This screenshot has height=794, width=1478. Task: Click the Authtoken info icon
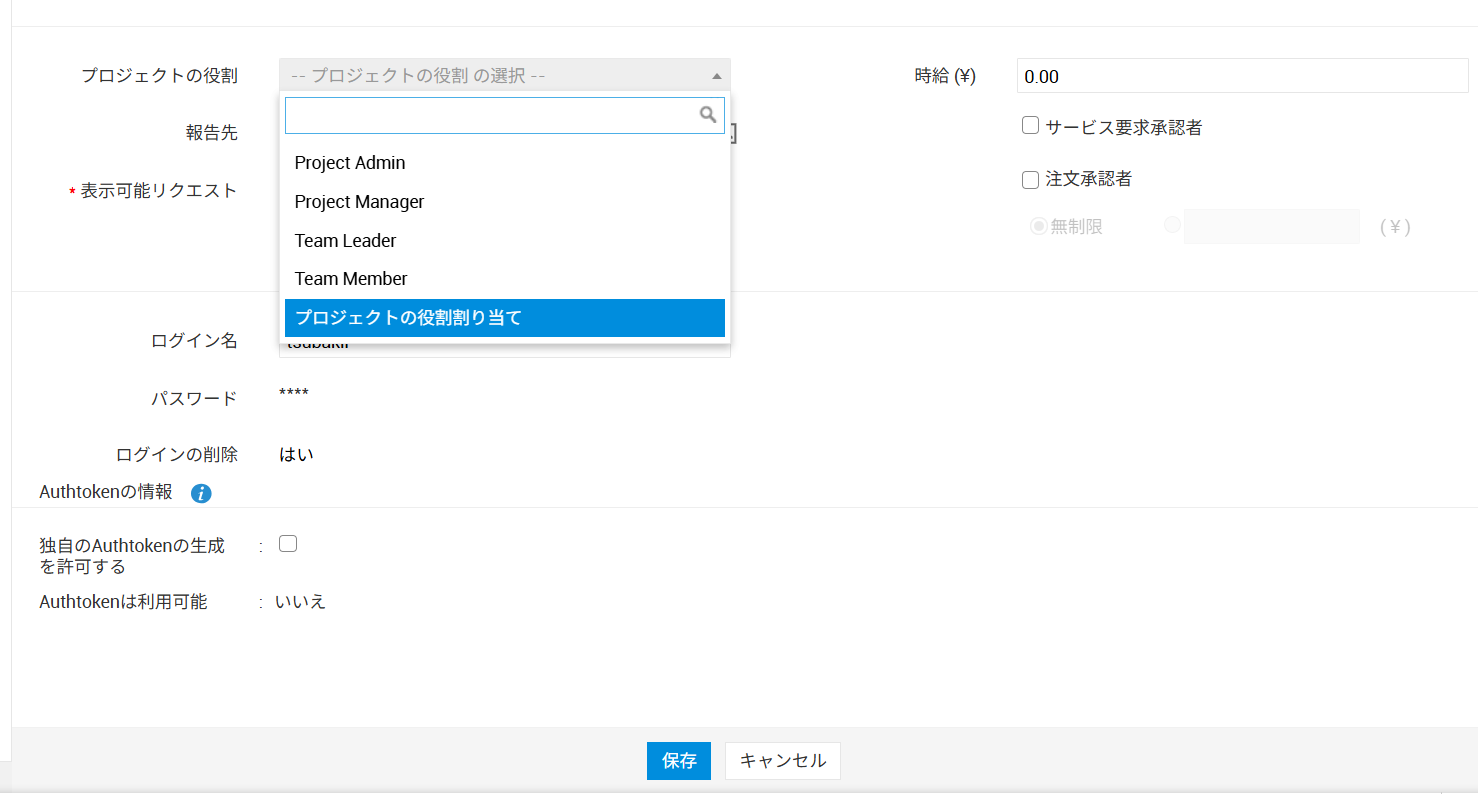click(x=201, y=493)
